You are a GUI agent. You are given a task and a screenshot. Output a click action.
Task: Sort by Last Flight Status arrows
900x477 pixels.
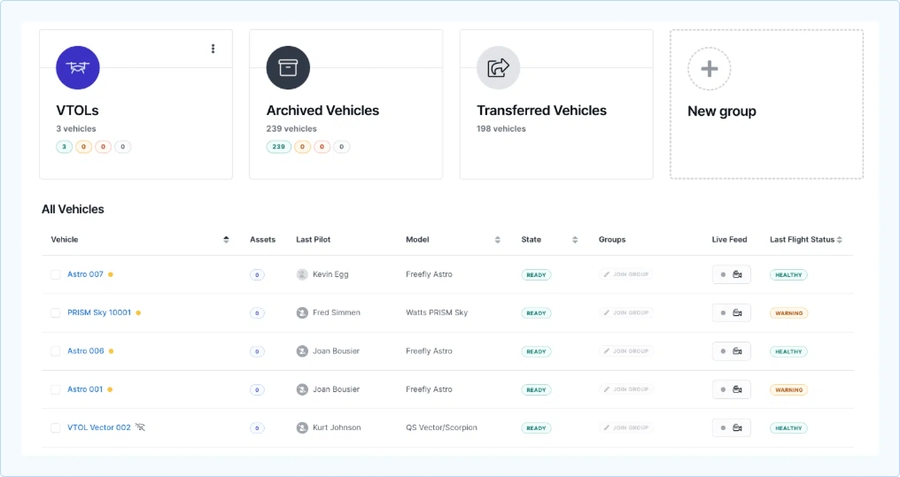click(840, 240)
